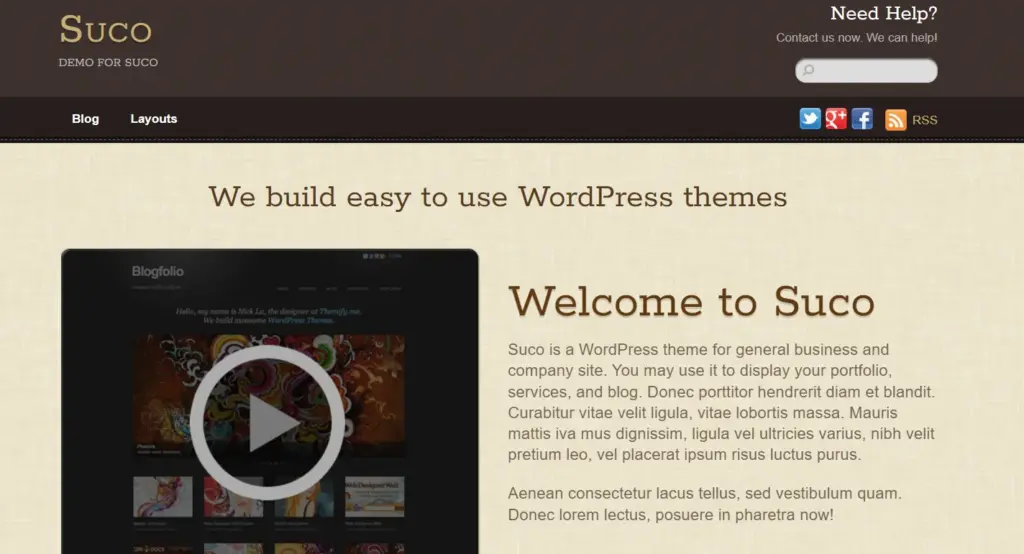Click the Suco site title
The height and width of the screenshot is (554, 1024).
click(106, 30)
